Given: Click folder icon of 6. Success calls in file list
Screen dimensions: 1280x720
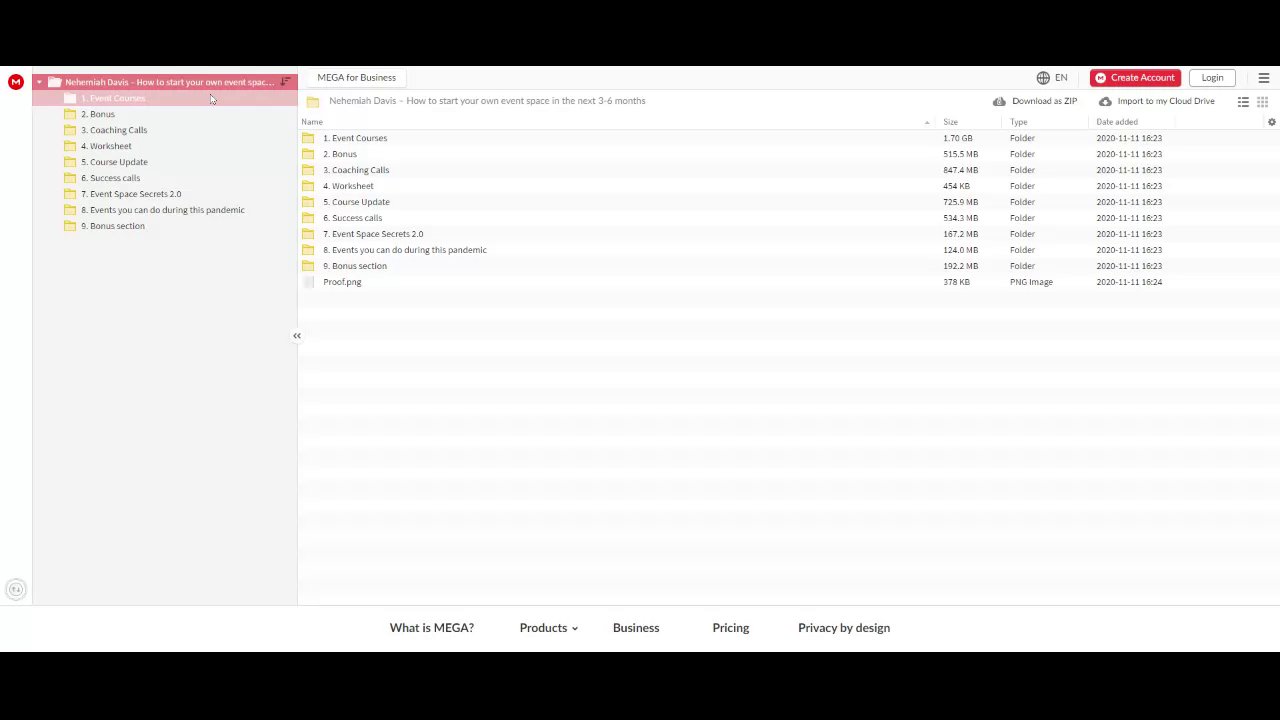Looking at the screenshot, I should [308, 218].
